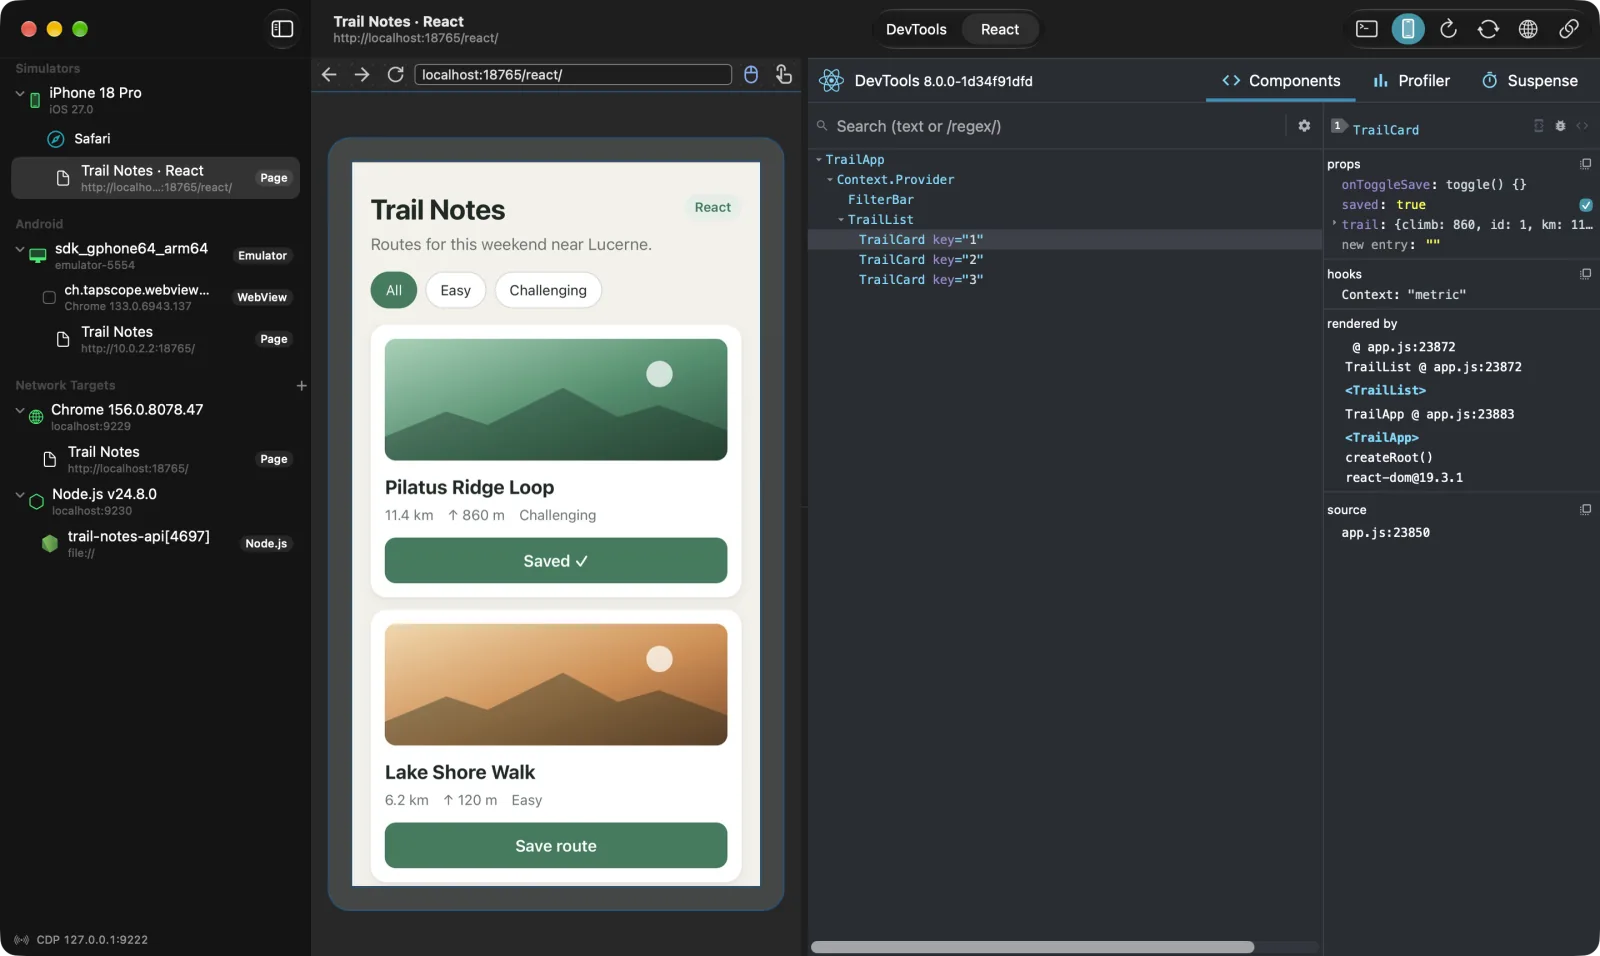Select the Challenging filter pill

[548, 290]
